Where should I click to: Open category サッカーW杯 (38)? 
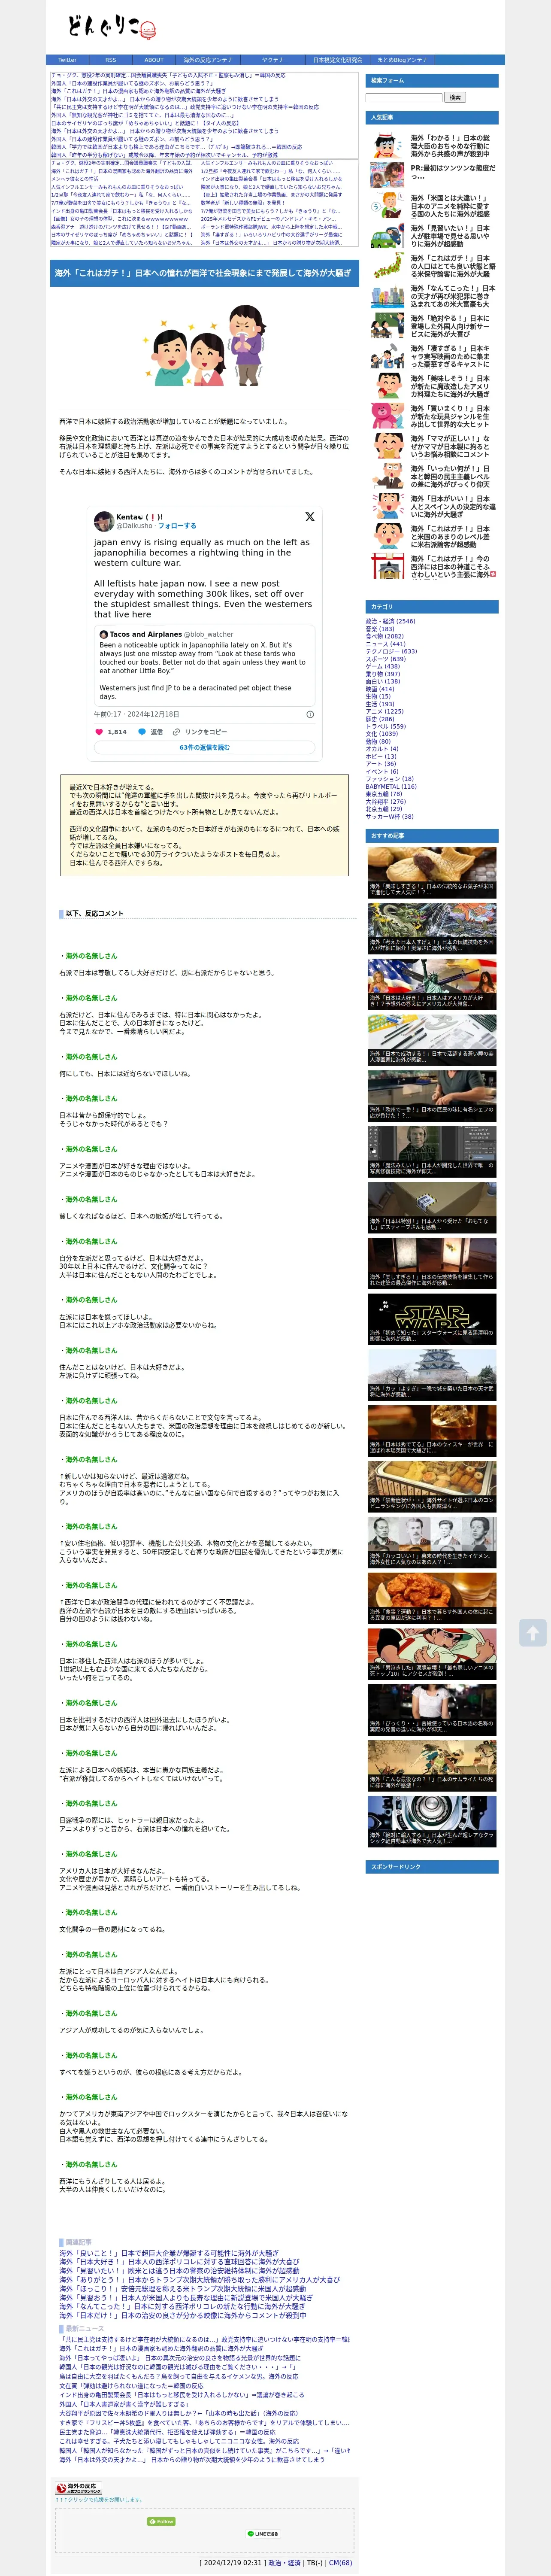[x=390, y=816]
